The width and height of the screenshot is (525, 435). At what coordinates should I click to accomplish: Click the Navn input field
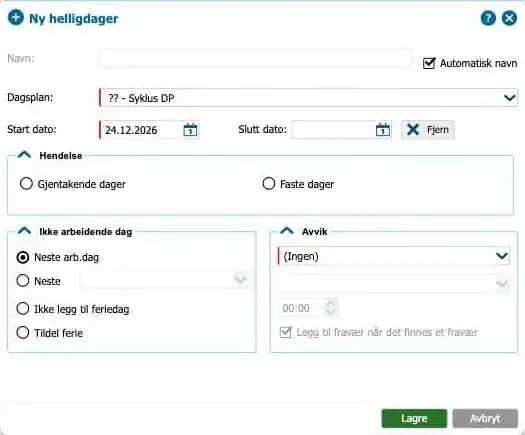255,58
